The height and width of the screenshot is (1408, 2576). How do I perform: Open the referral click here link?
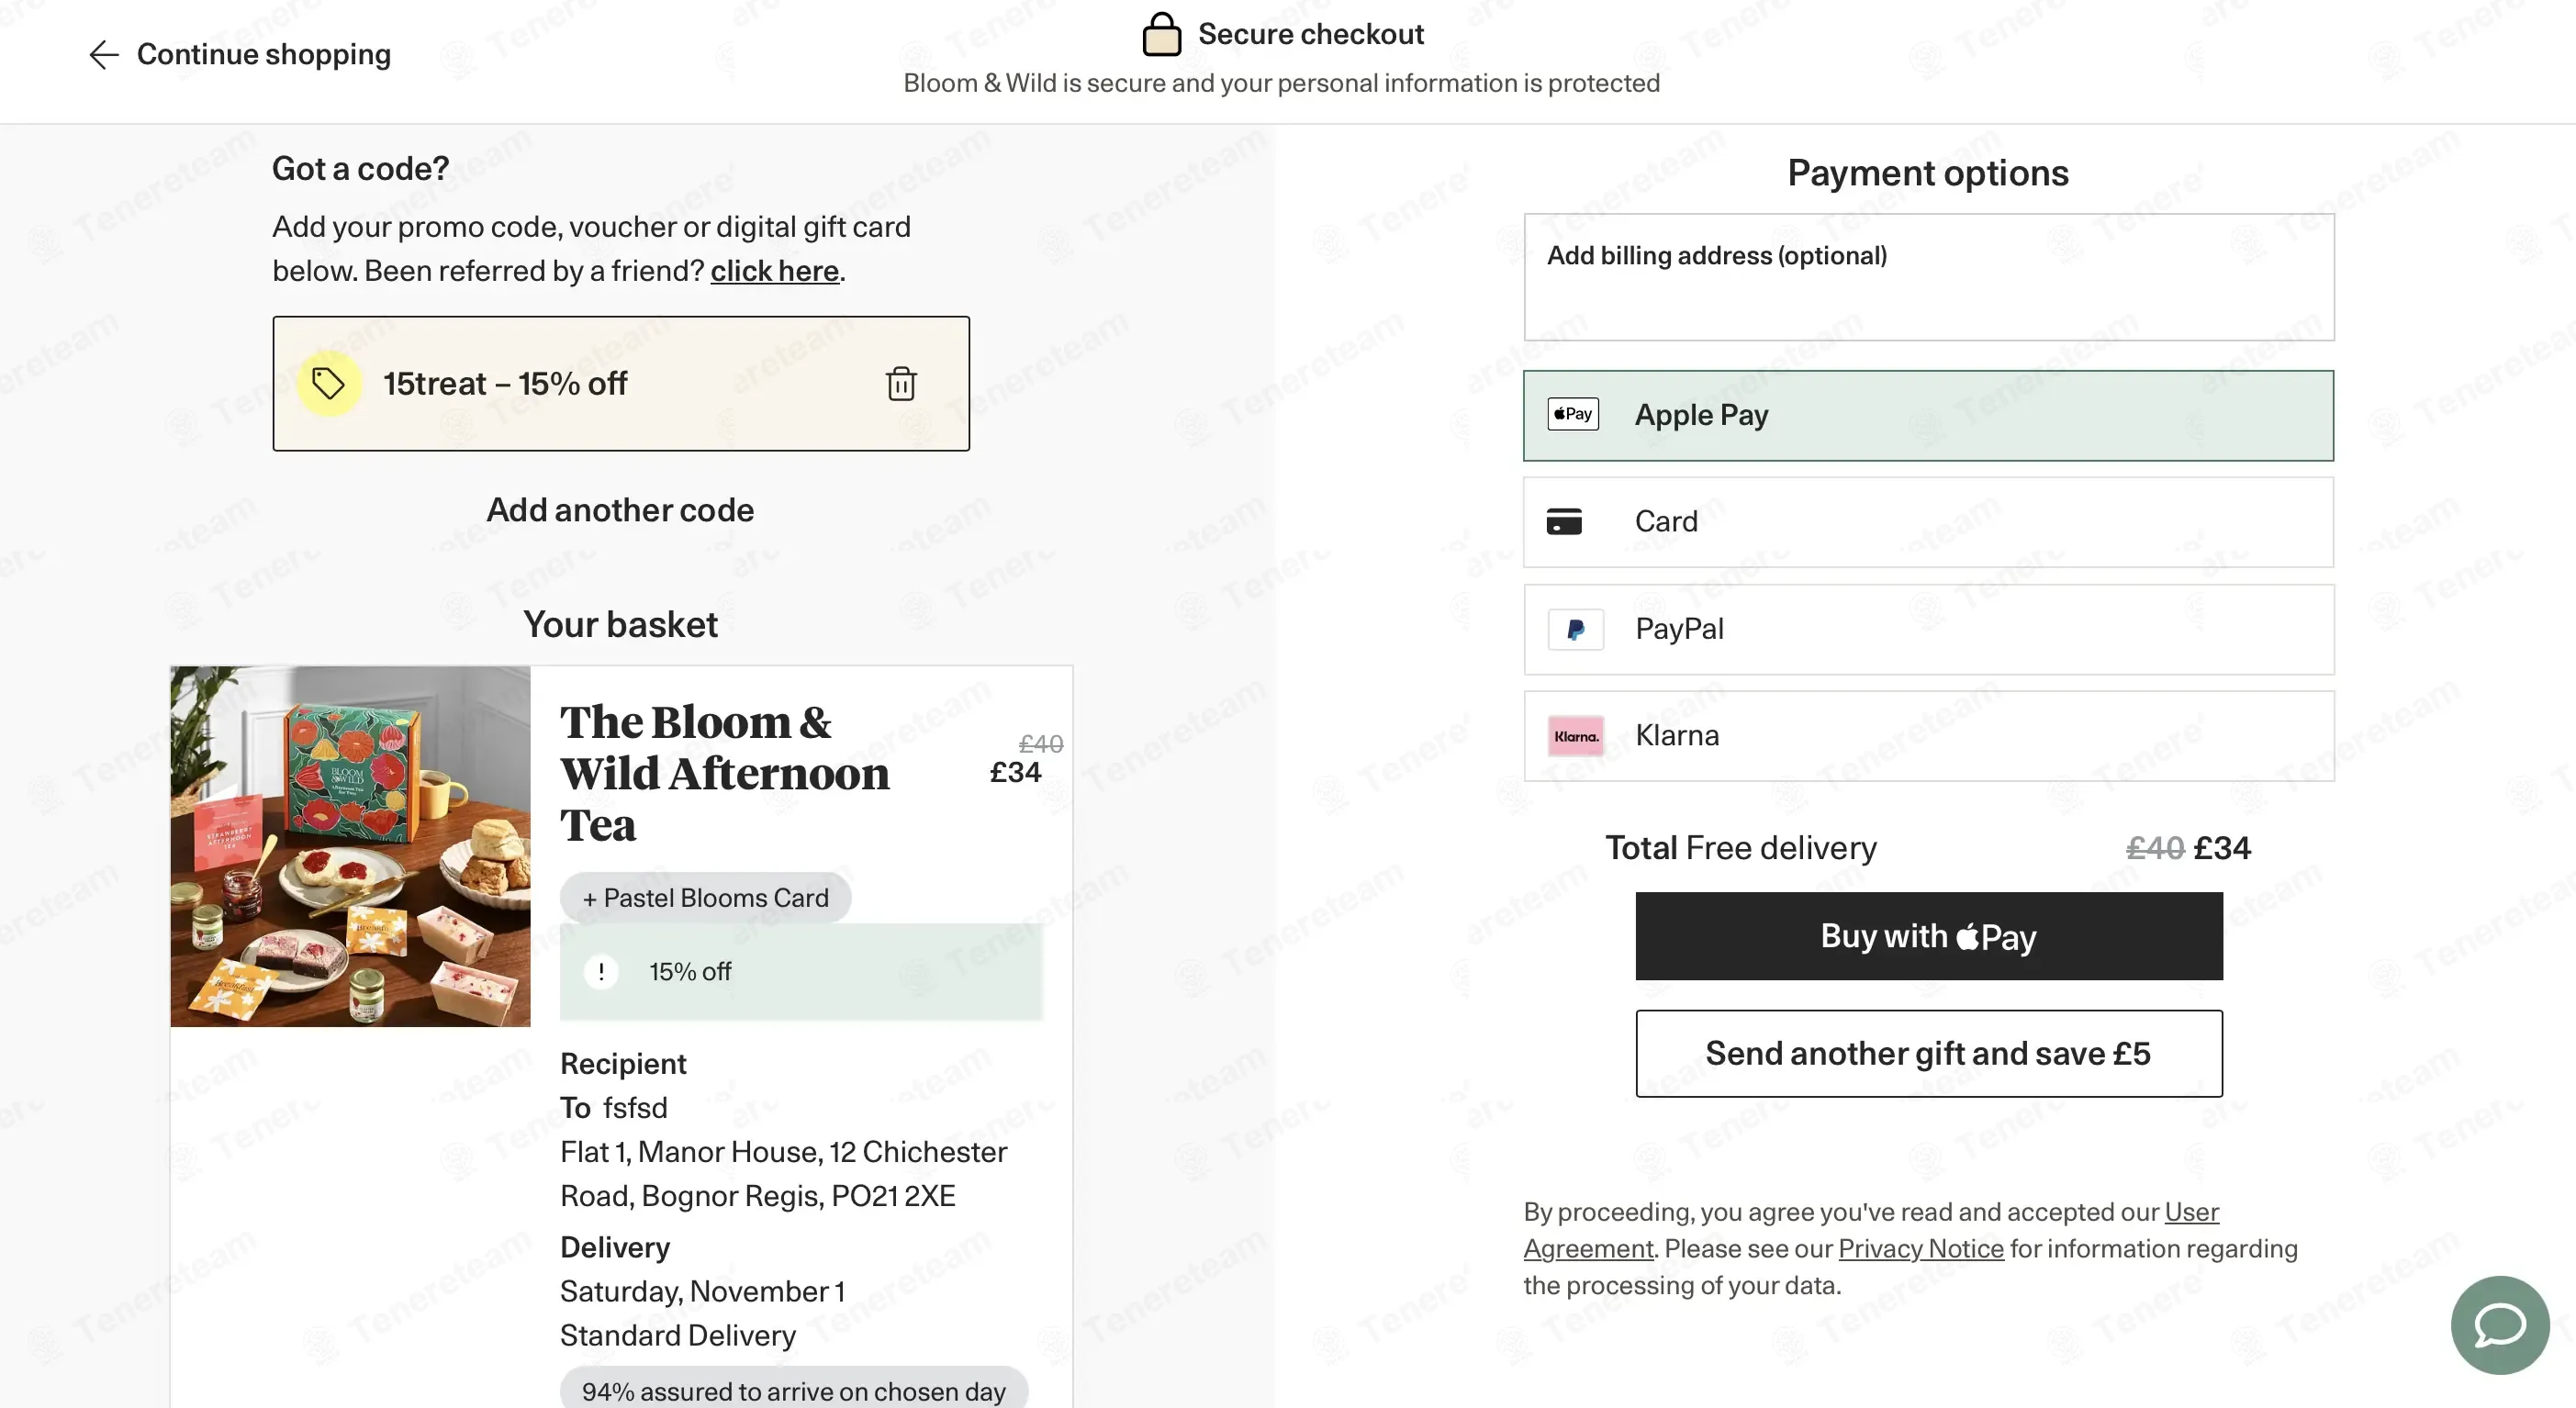click(774, 271)
